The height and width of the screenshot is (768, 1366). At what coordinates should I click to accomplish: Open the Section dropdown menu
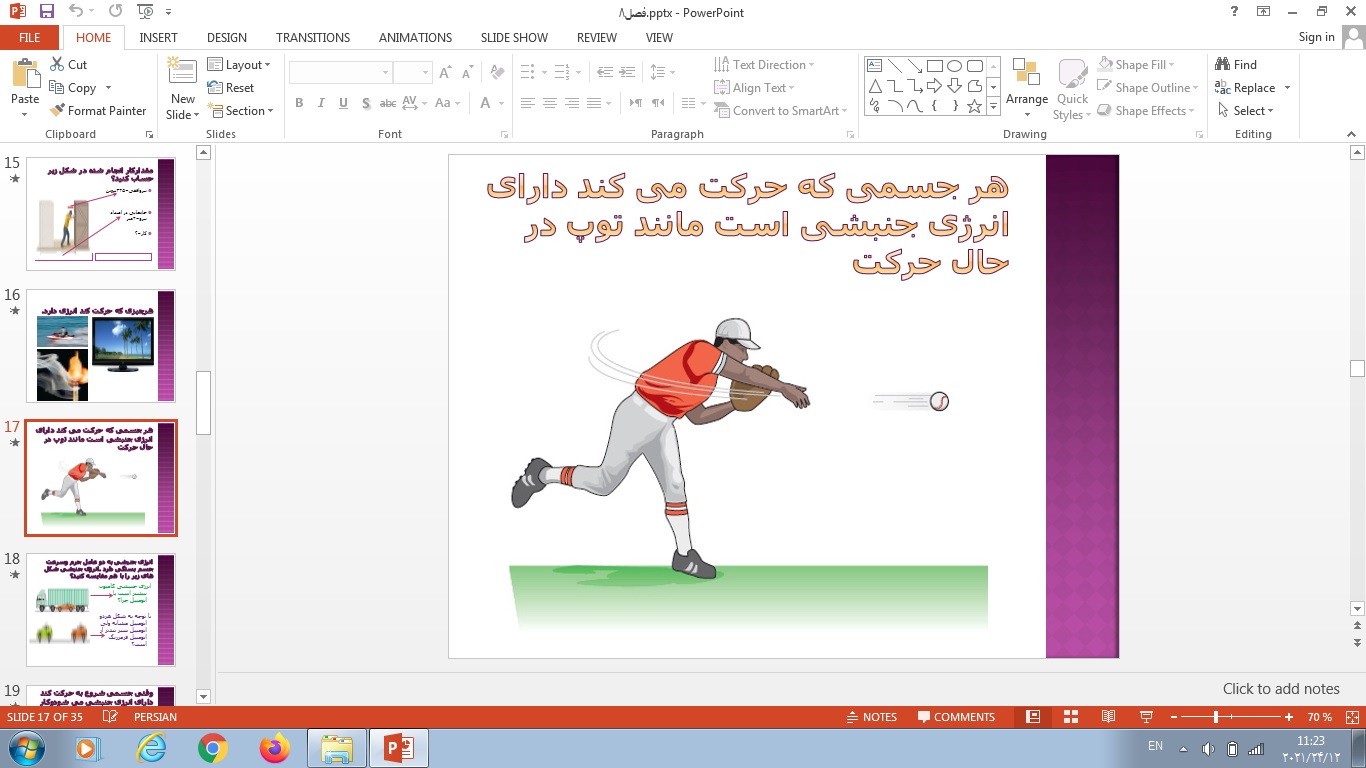(x=240, y=111)
